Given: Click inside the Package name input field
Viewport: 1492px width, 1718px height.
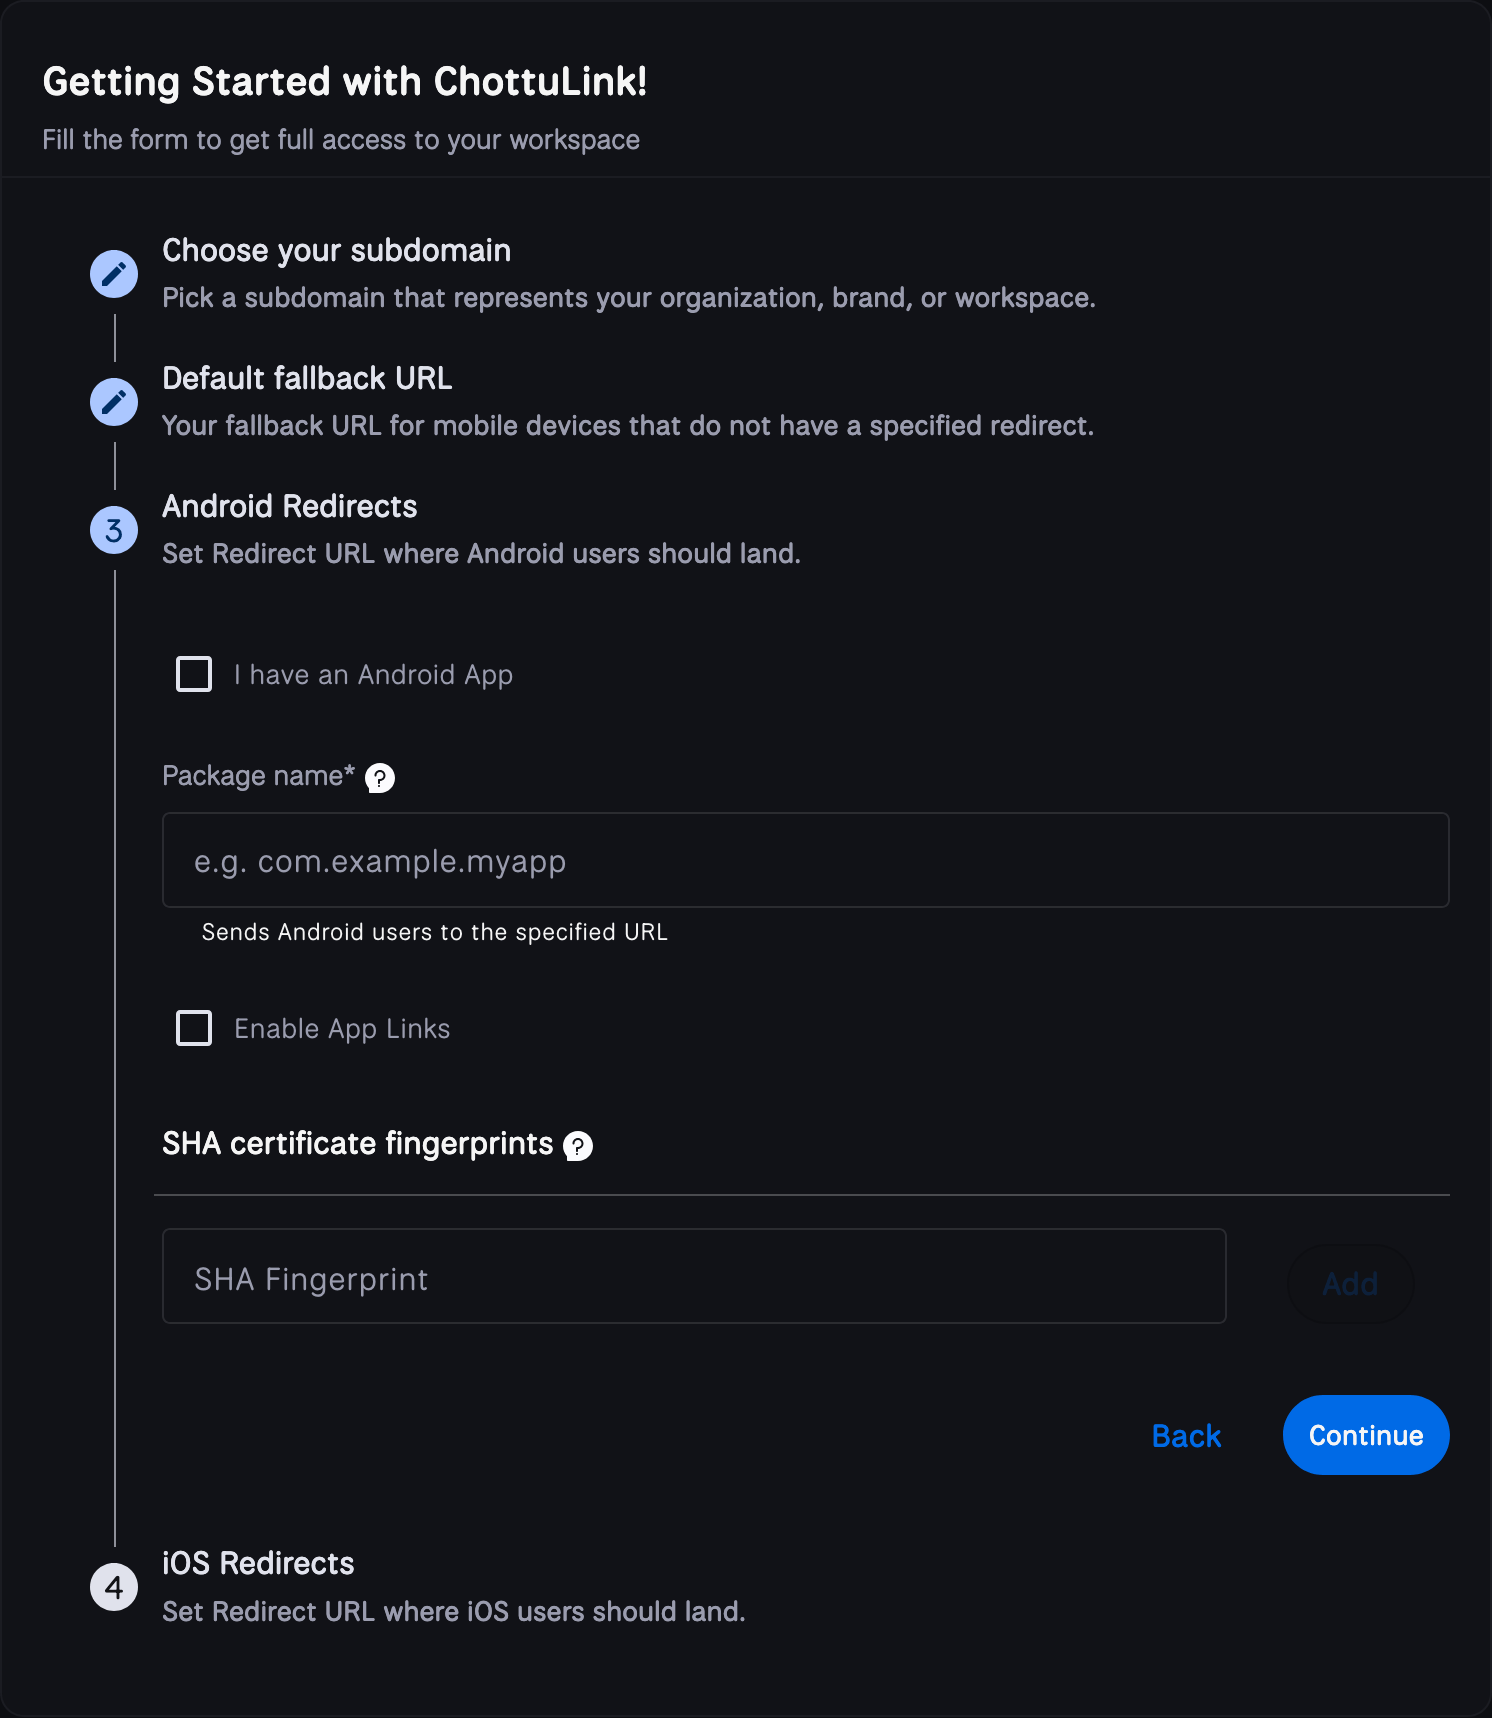Looking at the screenshot, I should [x=805, y=860].
